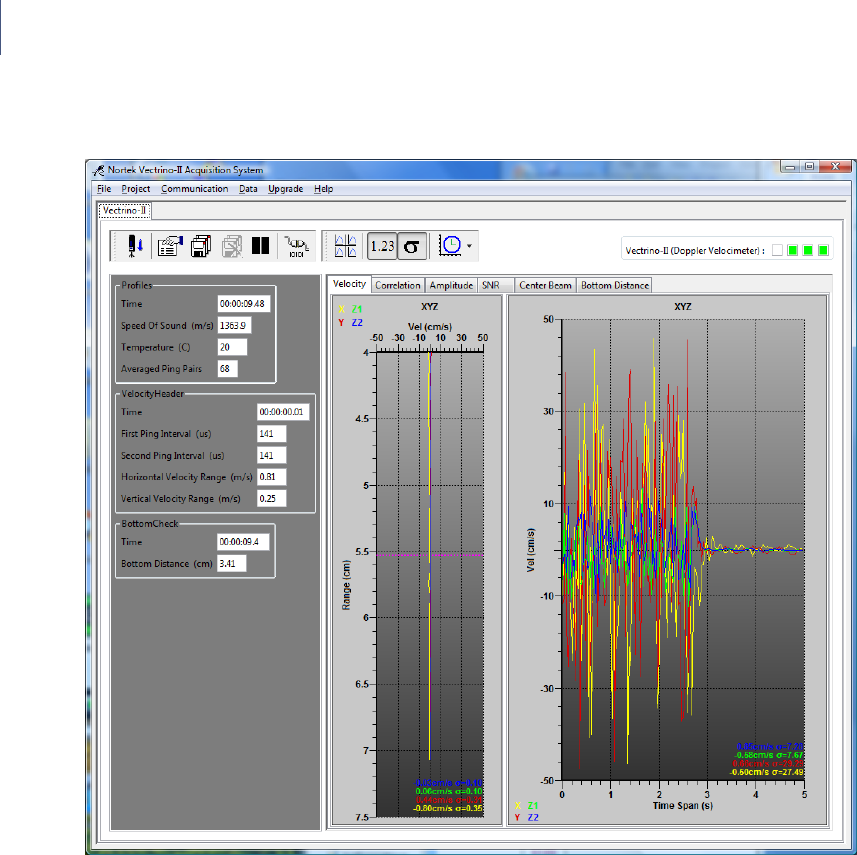Toggle the 1.23 numeric values display
Screen dimensions: 857x855
[x=381, y=246]
